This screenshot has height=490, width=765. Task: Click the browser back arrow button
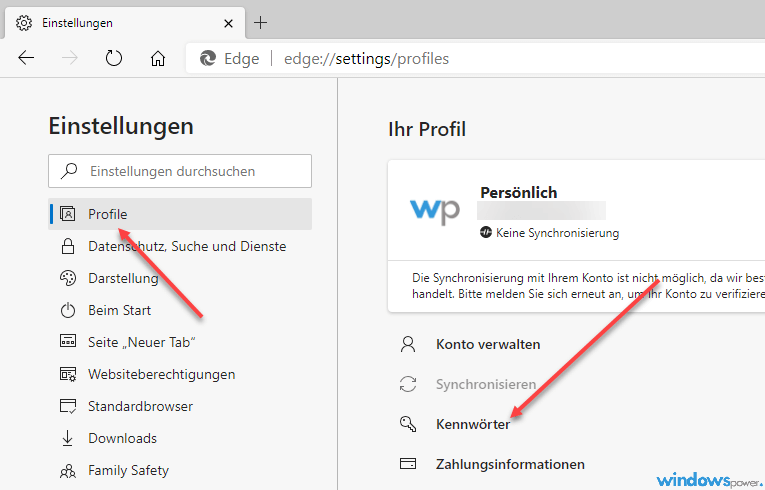tap(27, 58)
